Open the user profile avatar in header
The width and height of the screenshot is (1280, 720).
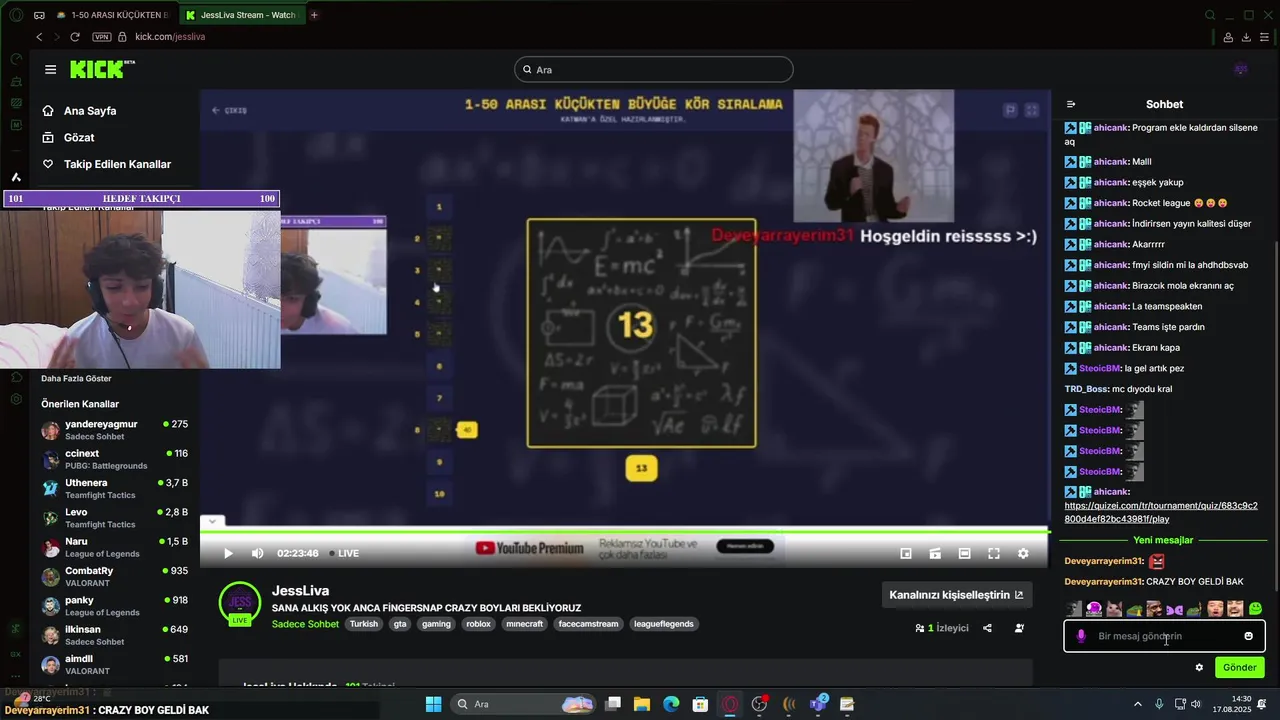[1241, 69]
